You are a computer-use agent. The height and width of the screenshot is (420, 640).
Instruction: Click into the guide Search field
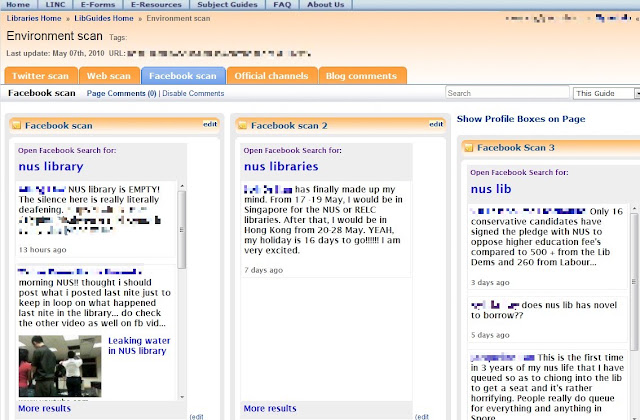pyautogui.click(x=507, y=93)
